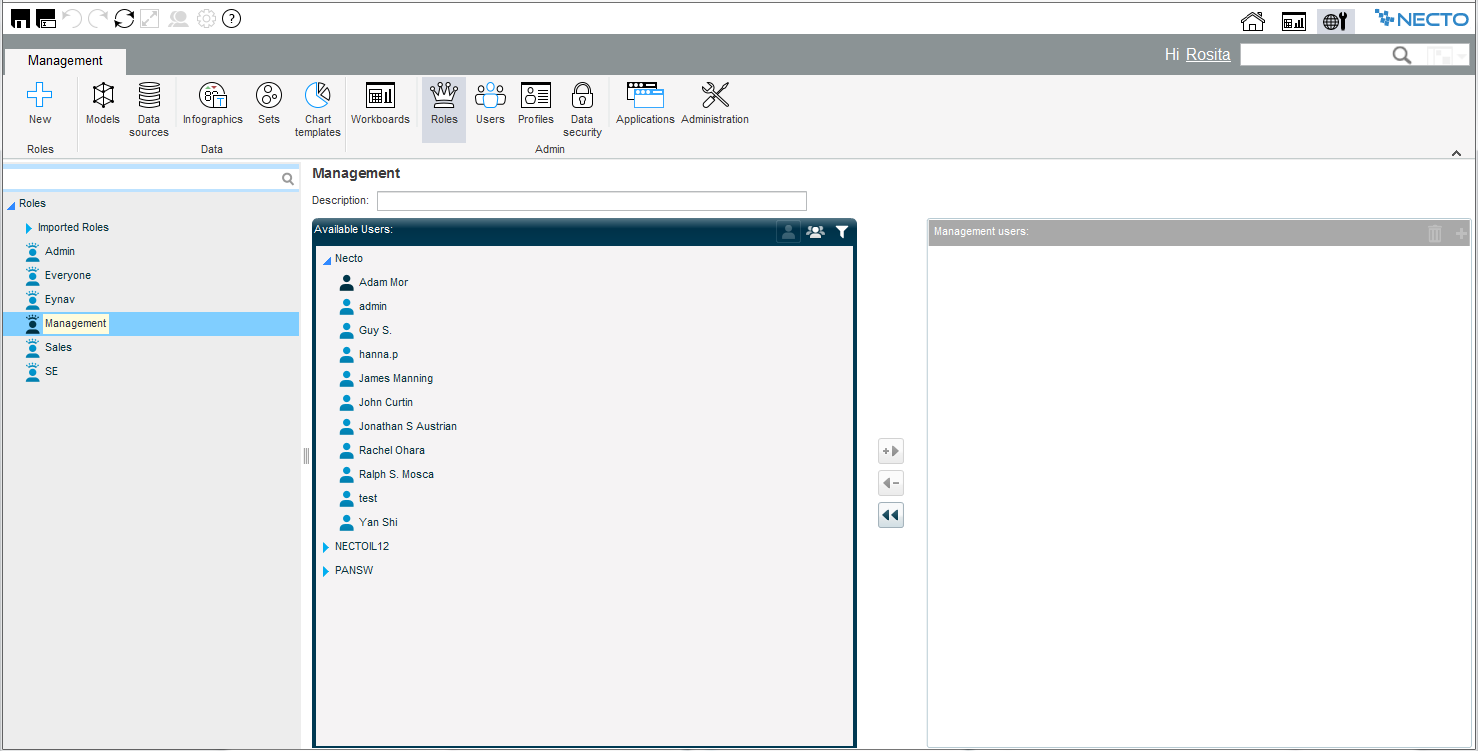Click the Rosita username link

(1208, 55)
